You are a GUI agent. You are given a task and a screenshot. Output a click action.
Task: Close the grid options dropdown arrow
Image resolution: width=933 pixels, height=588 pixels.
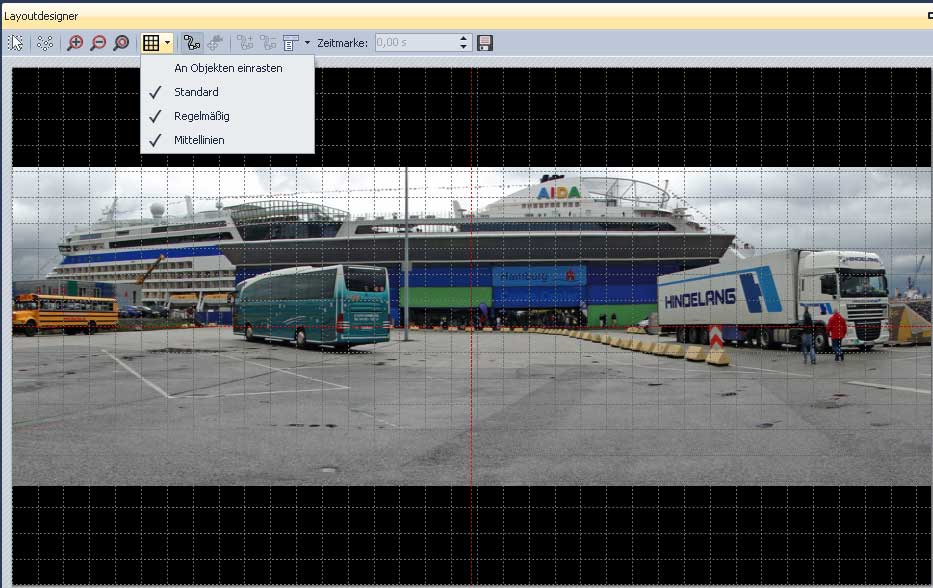click(167, 43)
